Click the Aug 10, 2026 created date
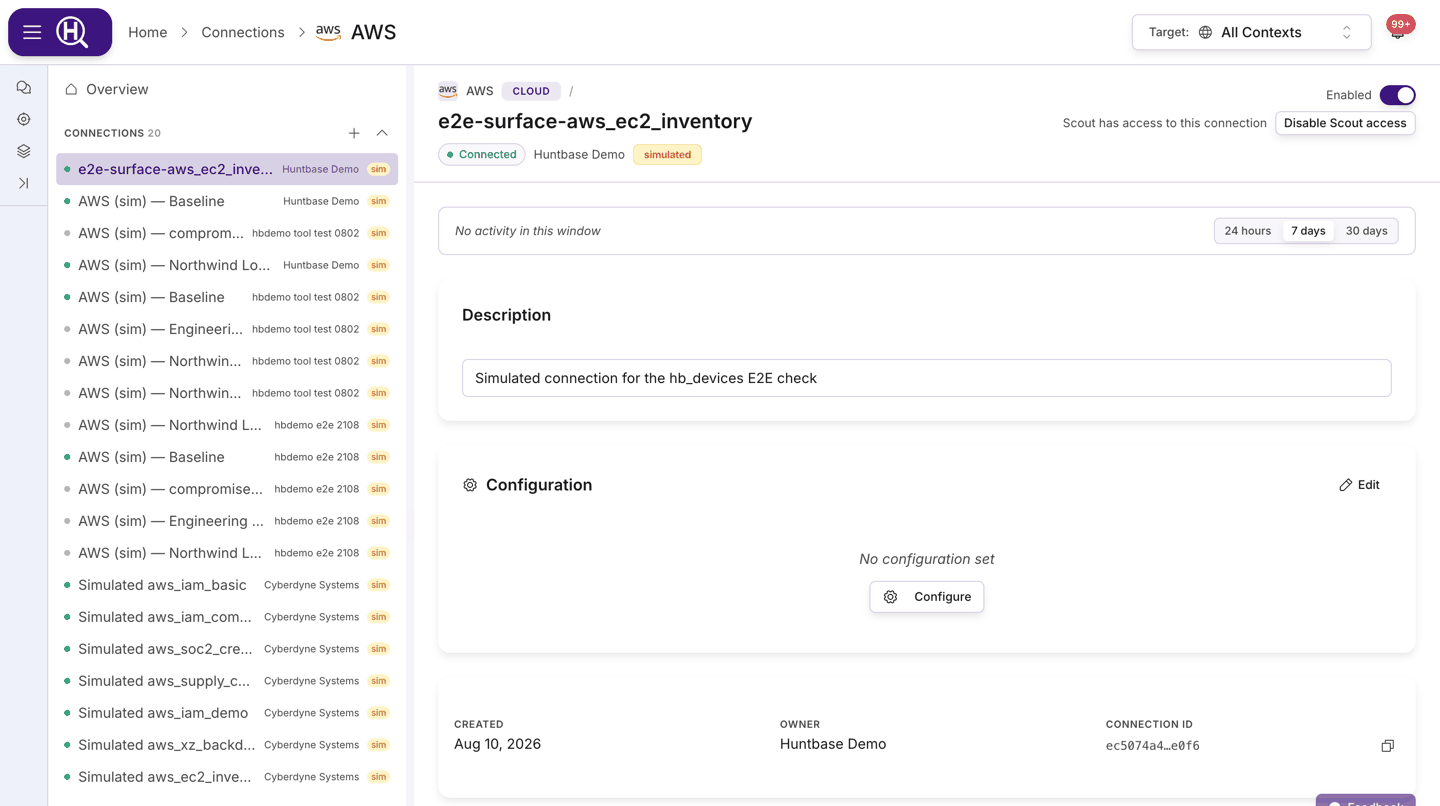Screen dimensions: 1440x806 pyautogui.click(x=497, y=744)
